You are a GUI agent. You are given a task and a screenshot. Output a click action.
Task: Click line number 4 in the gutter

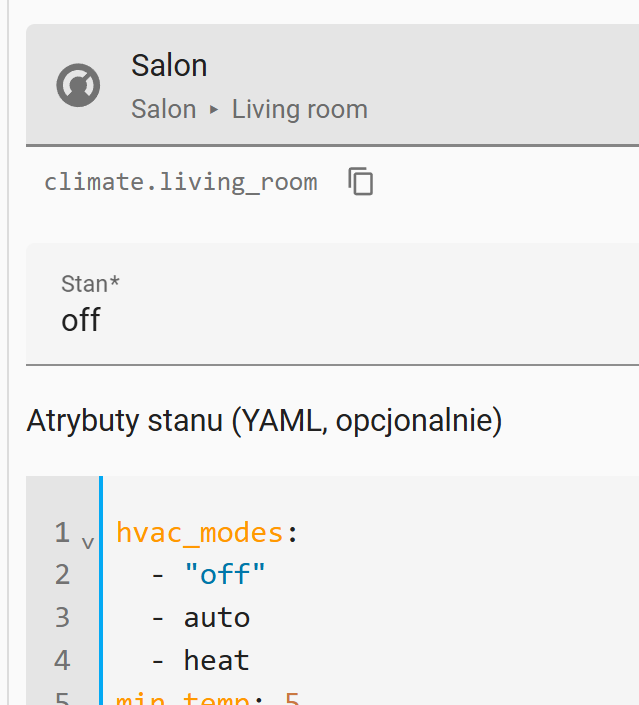(x=62, y=660)
